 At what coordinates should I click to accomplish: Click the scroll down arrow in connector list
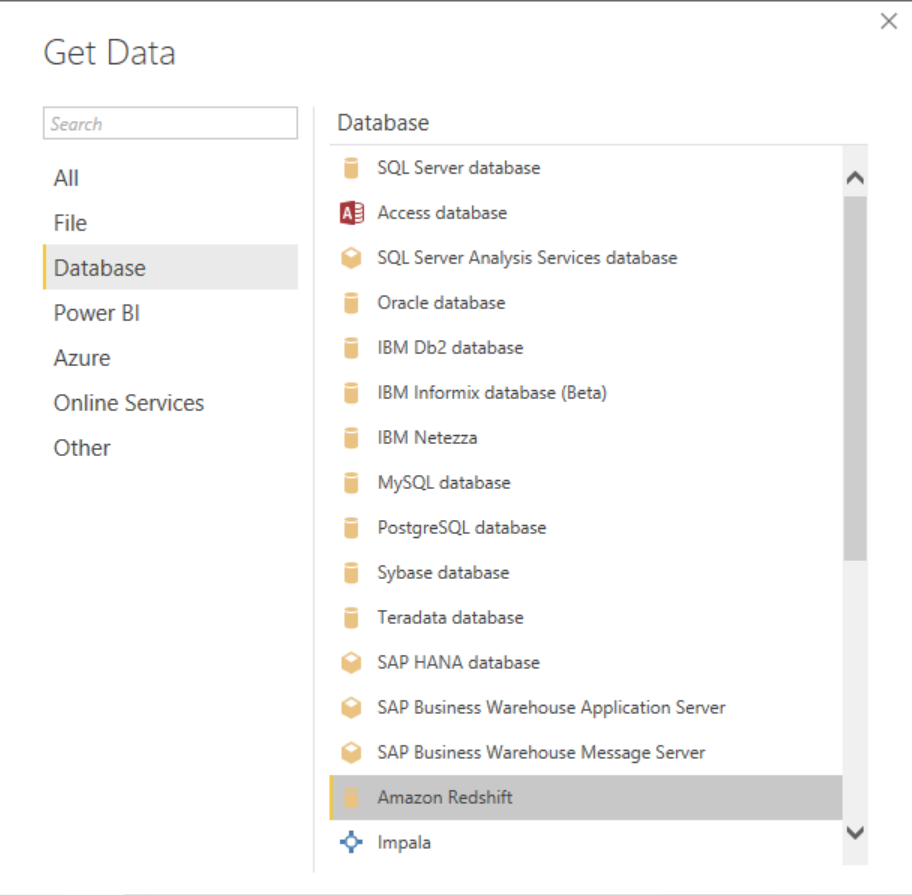[855, 833]
